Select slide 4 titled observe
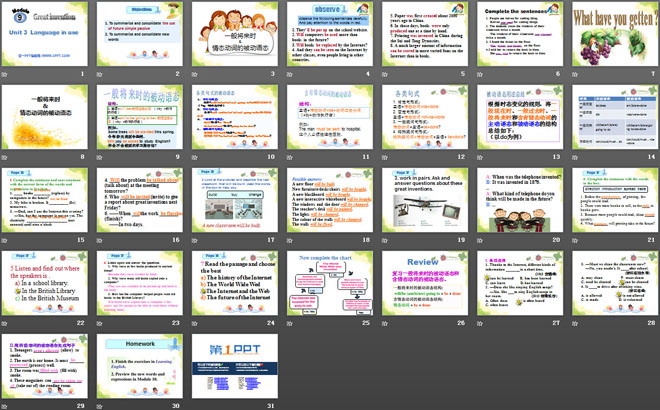This screenshot has width=660, height=410. click(330, 34)
